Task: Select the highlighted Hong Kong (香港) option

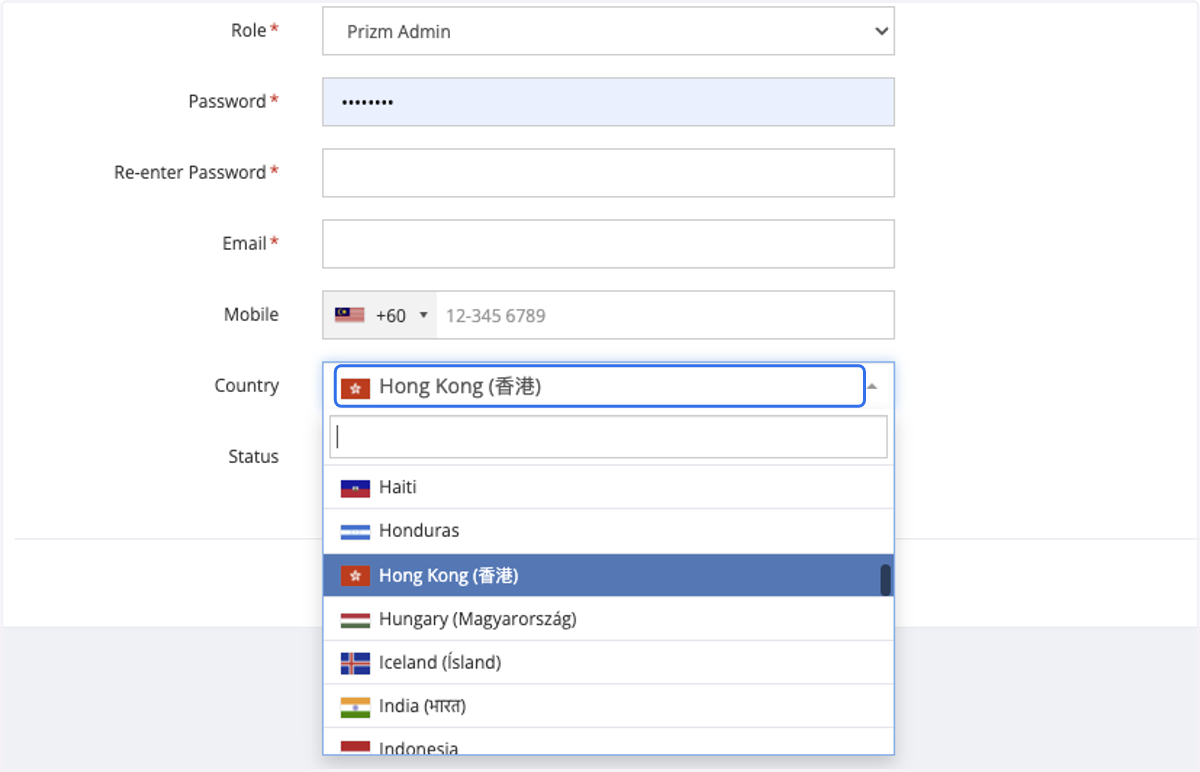Action: coord(608,575)
